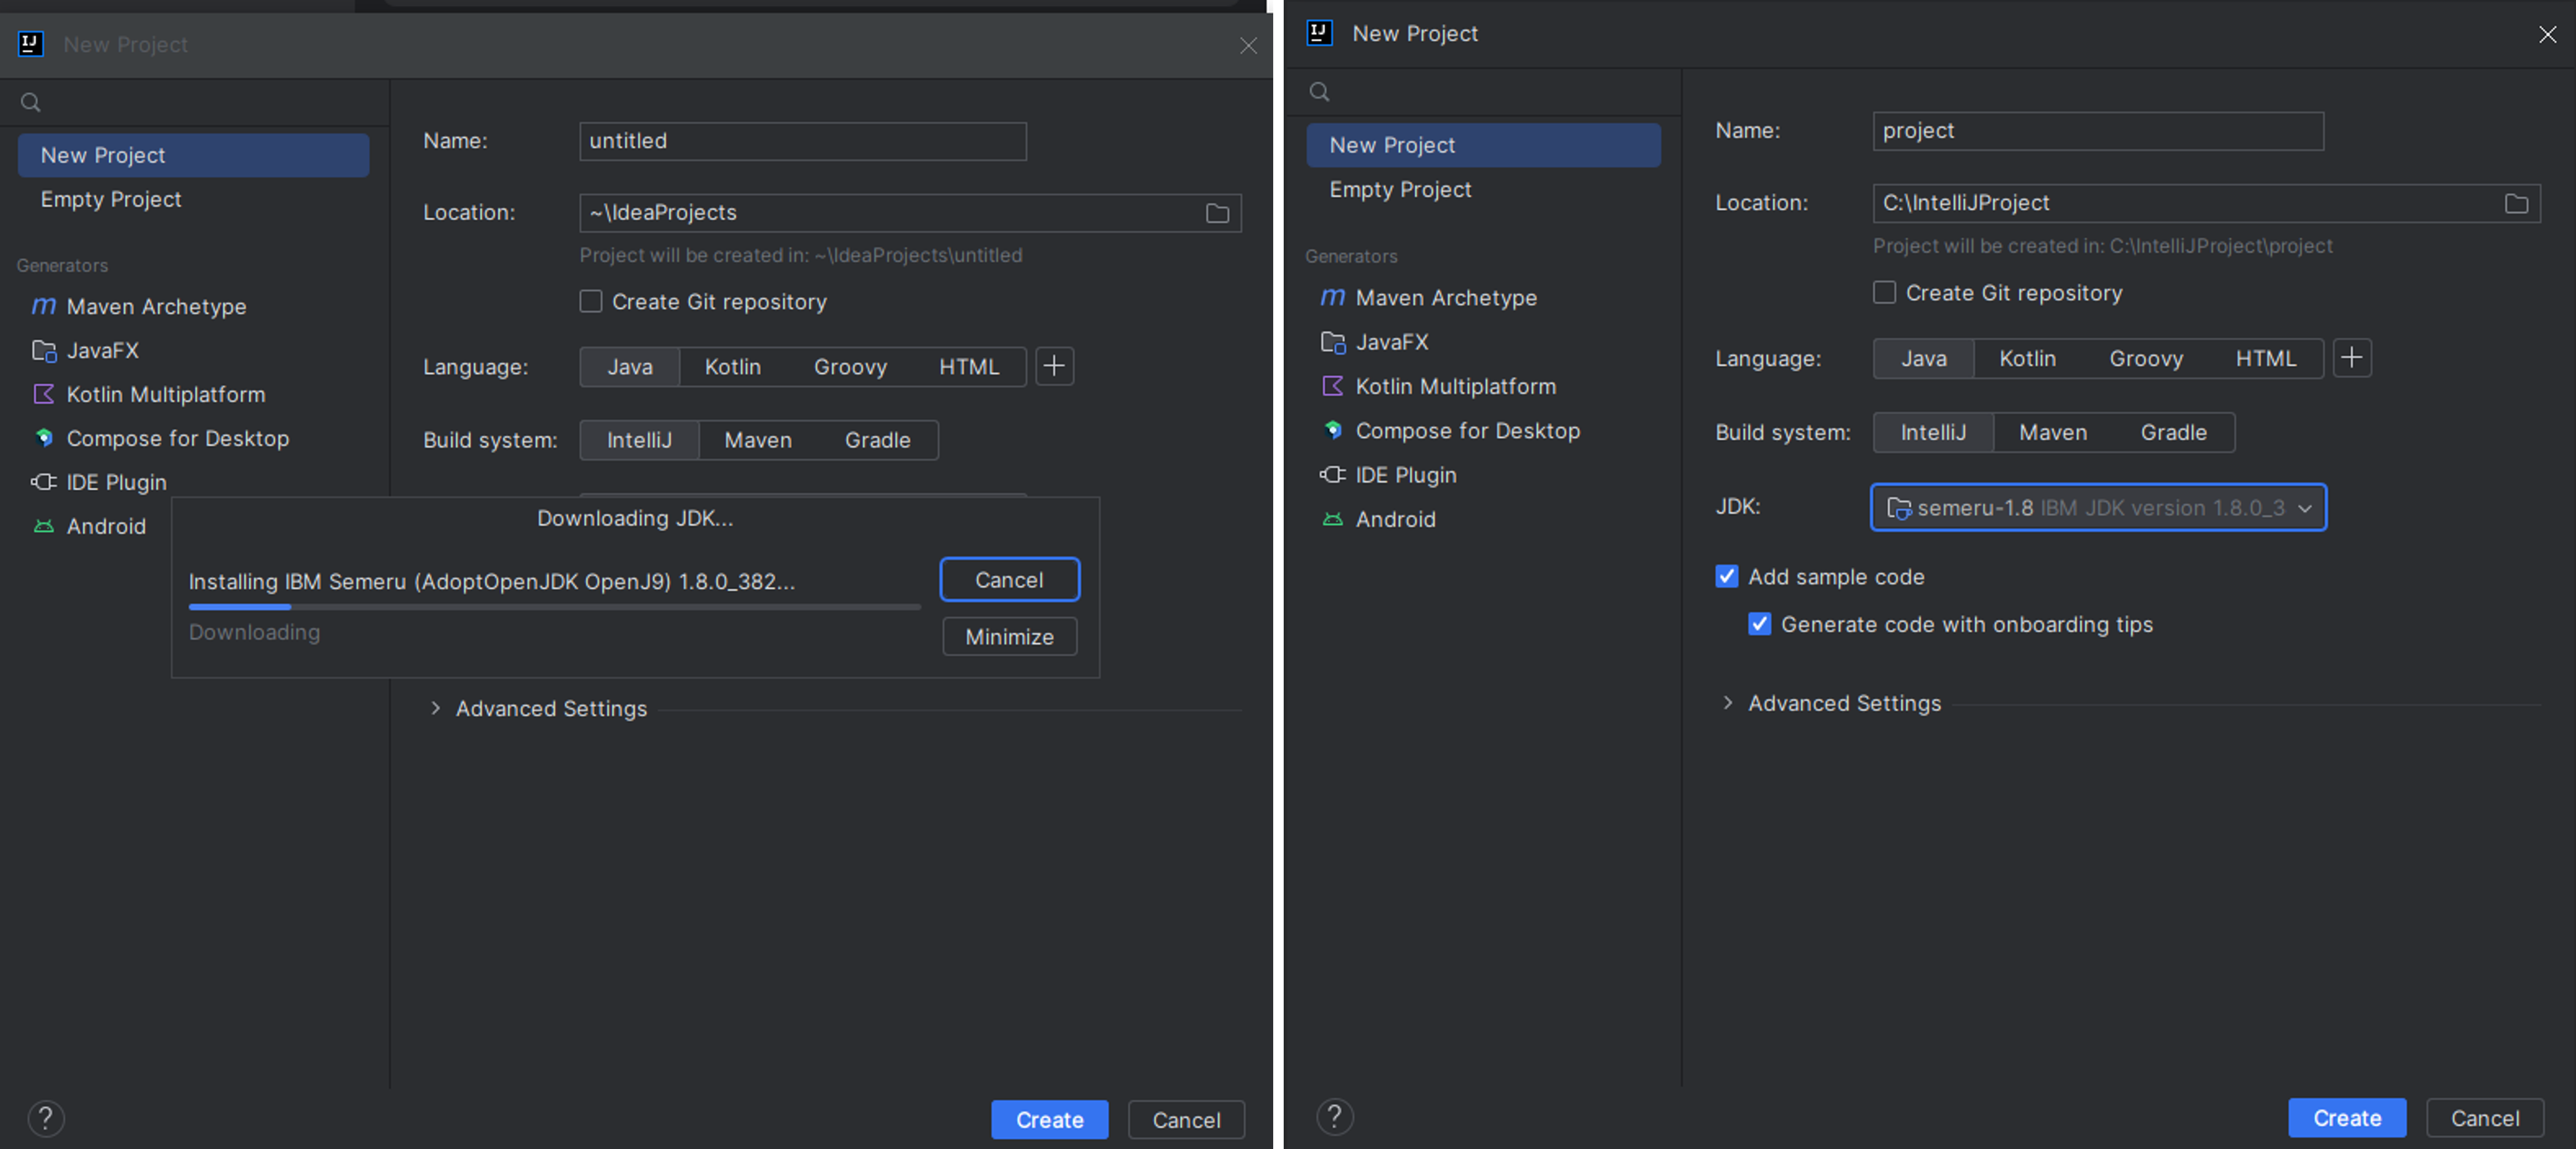Minimize the Downloading JDK popup
Screen dimensions: 2576x1149
(x=1009, y=637)
